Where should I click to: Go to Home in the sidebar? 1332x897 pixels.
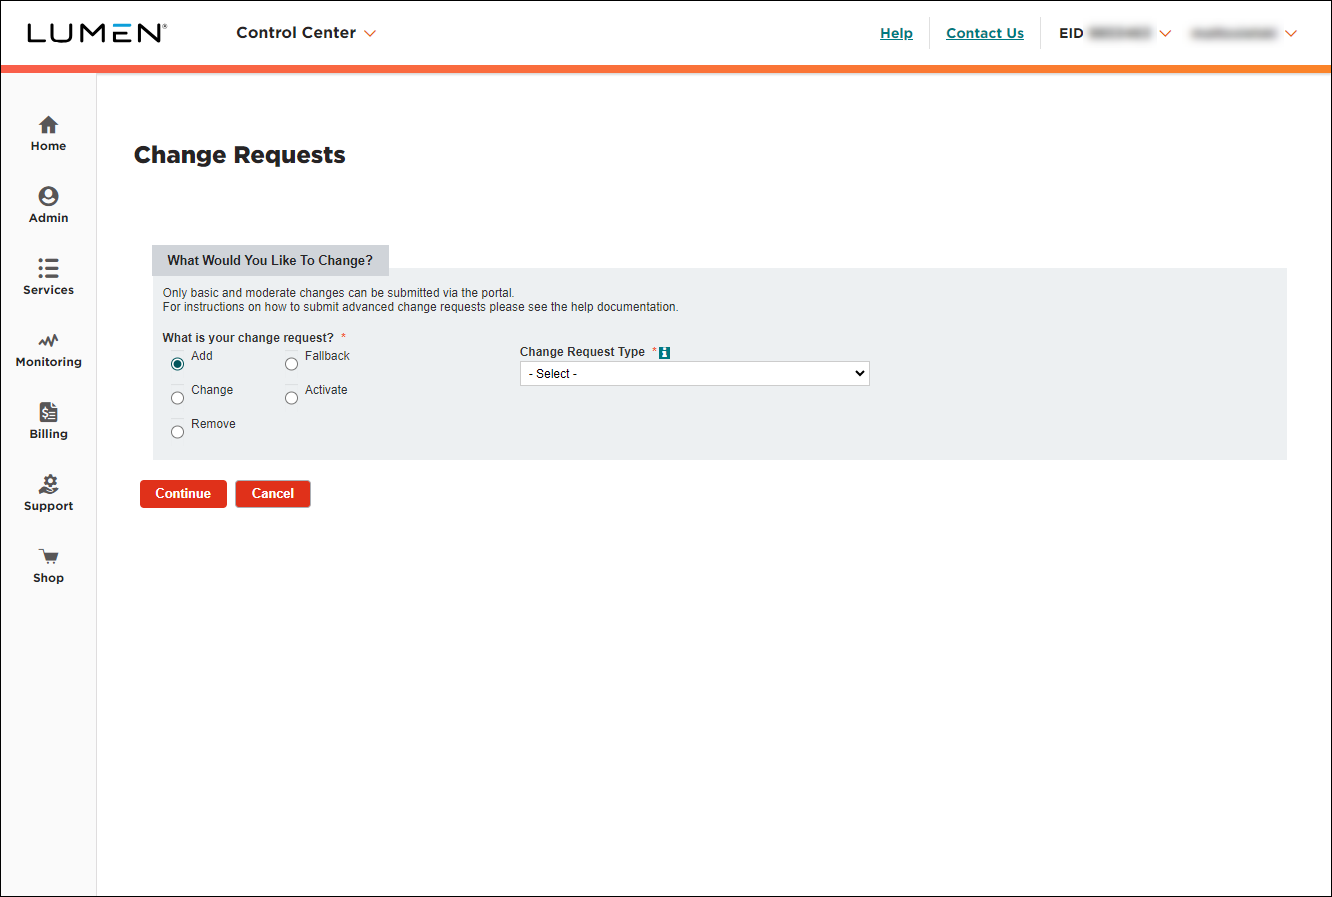click(48, 133)
